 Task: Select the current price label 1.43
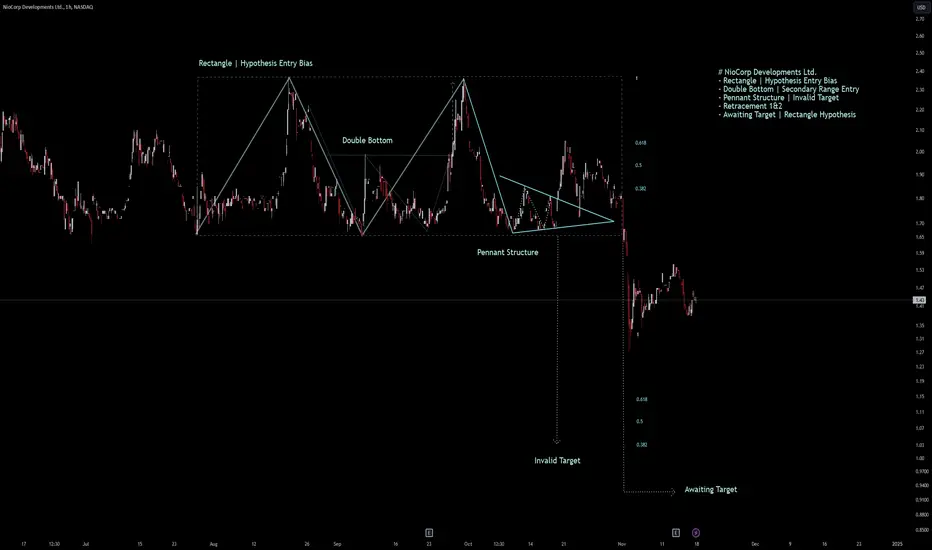(x=920, y=300)
